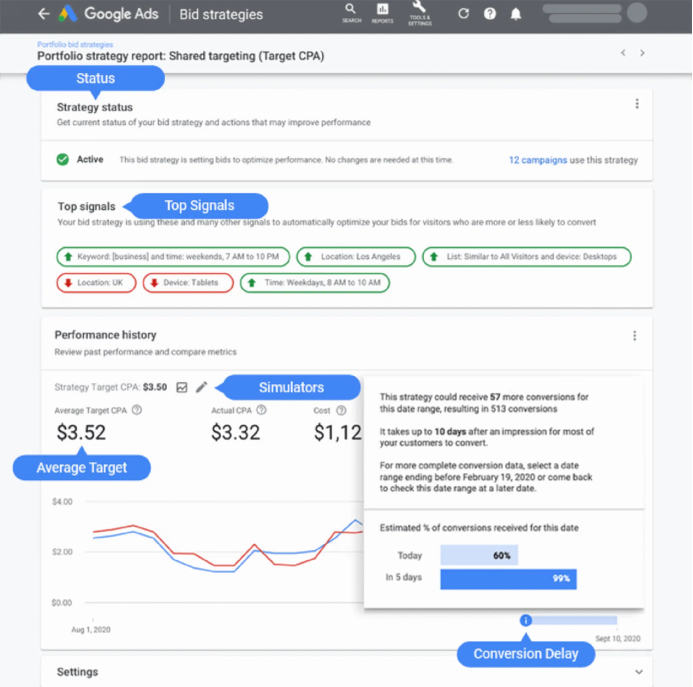This screenshot has height=687, width=693.
Task: Click the Today 60% conversion bar
Action: point(479,555)
